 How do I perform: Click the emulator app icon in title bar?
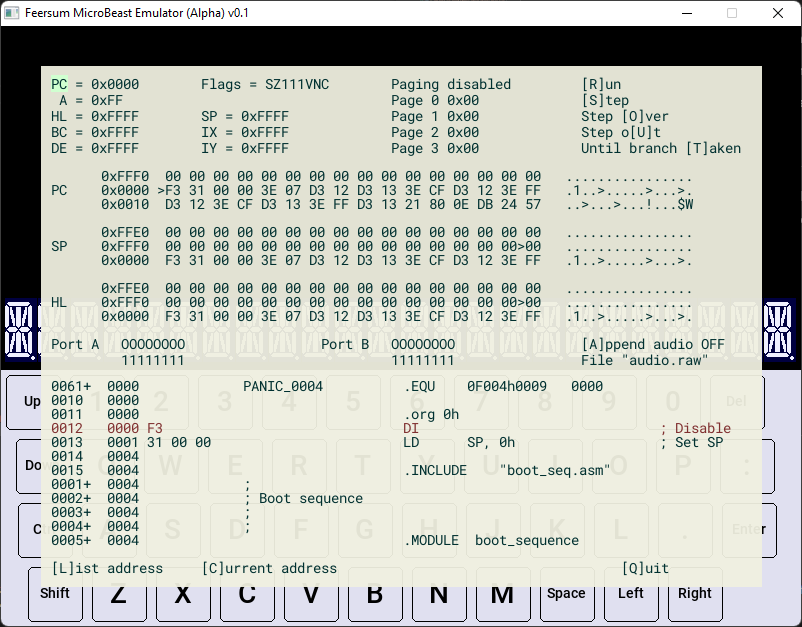point(12,13)
